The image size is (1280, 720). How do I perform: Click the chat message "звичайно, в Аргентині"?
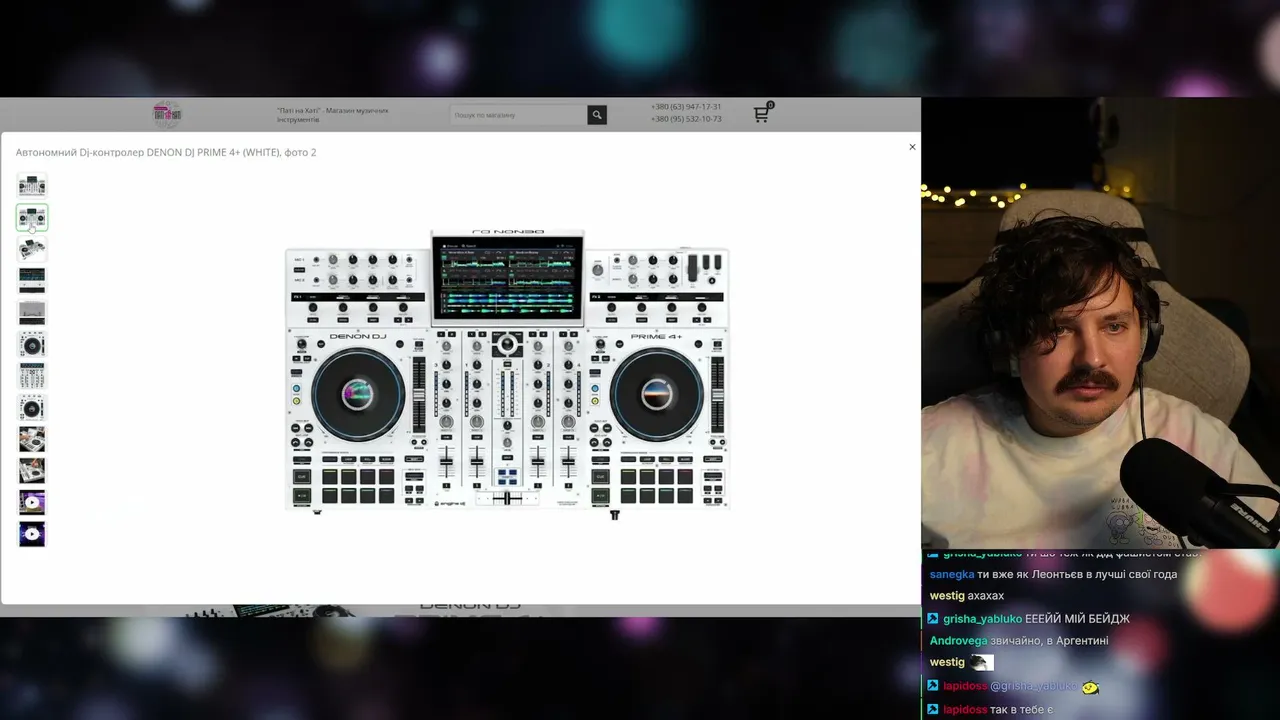pos(1050,641)
